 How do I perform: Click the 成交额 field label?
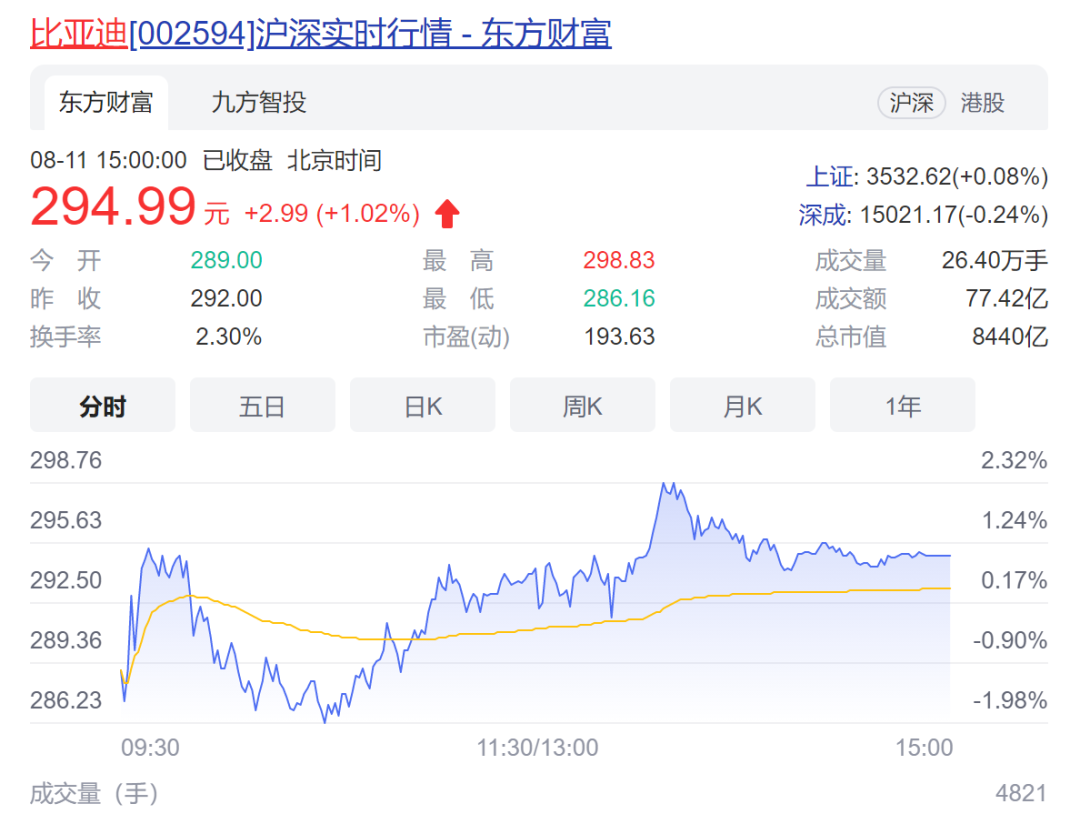(x=851, y=298)
